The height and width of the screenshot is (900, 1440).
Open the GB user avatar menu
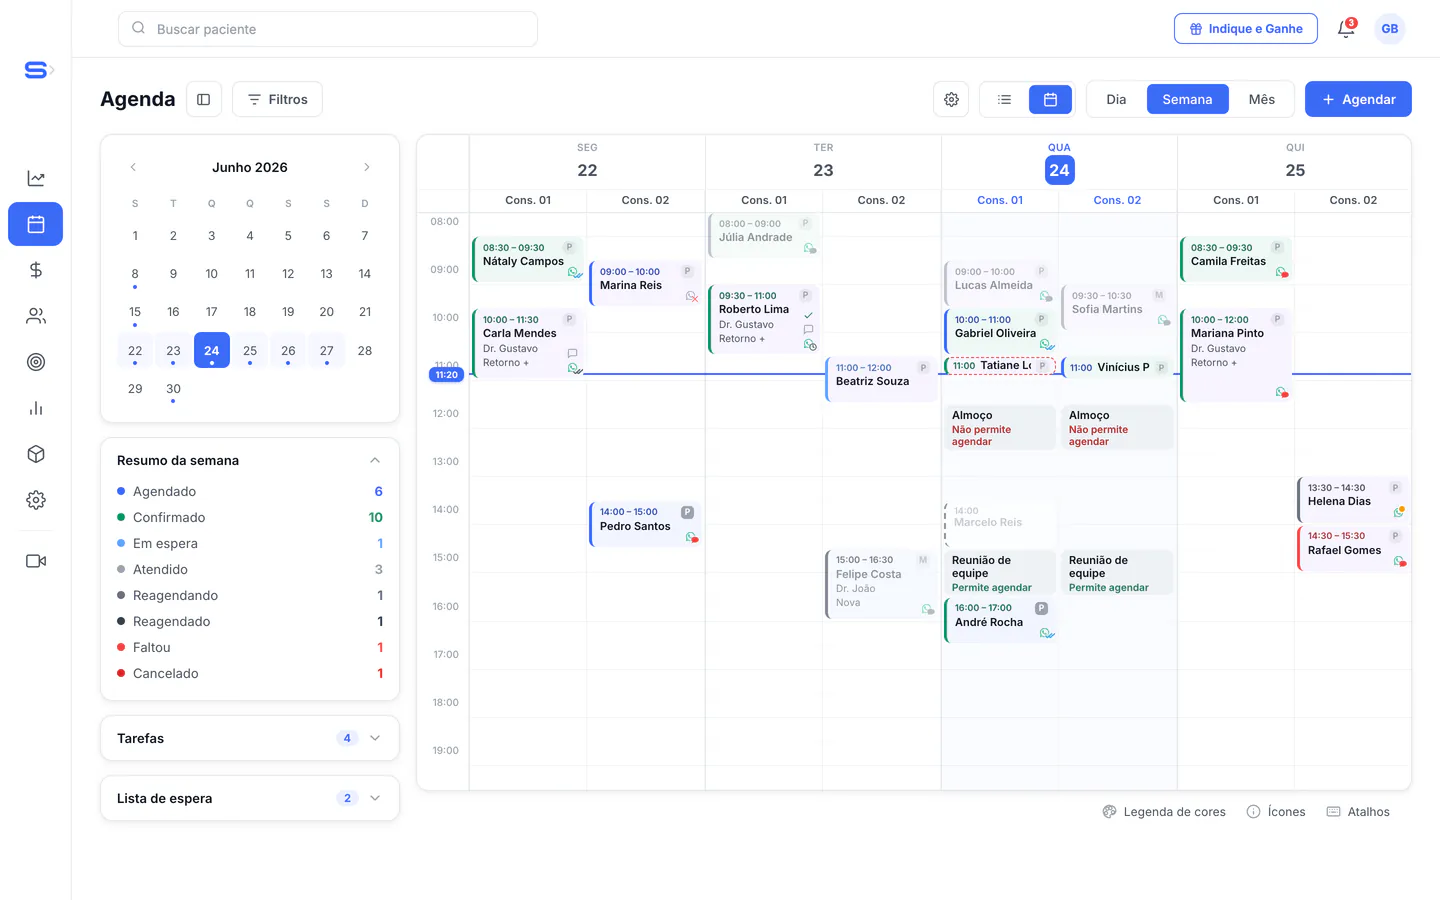pyautogui.click(x=1389, y=29)
